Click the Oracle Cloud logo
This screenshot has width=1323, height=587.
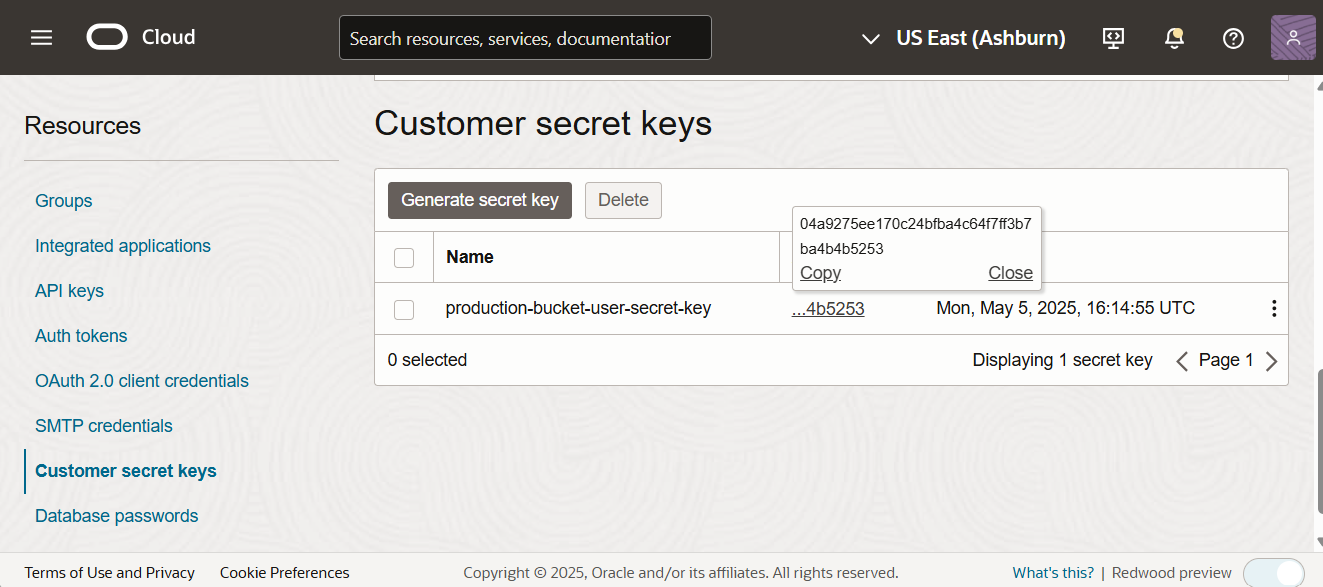[x=141, y=38]
